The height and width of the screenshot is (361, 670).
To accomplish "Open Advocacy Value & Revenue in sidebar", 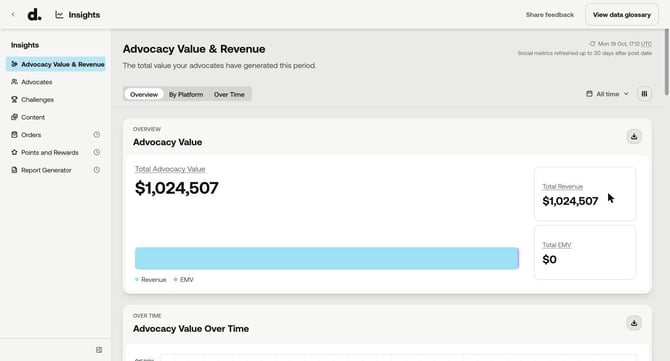I will [x=56, y=64].
